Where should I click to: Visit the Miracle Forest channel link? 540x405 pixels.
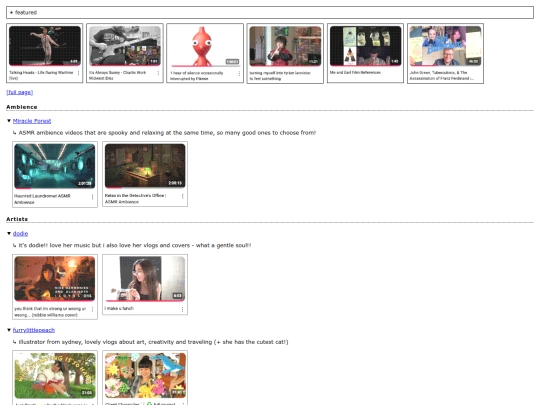click(x=32, y=121)
